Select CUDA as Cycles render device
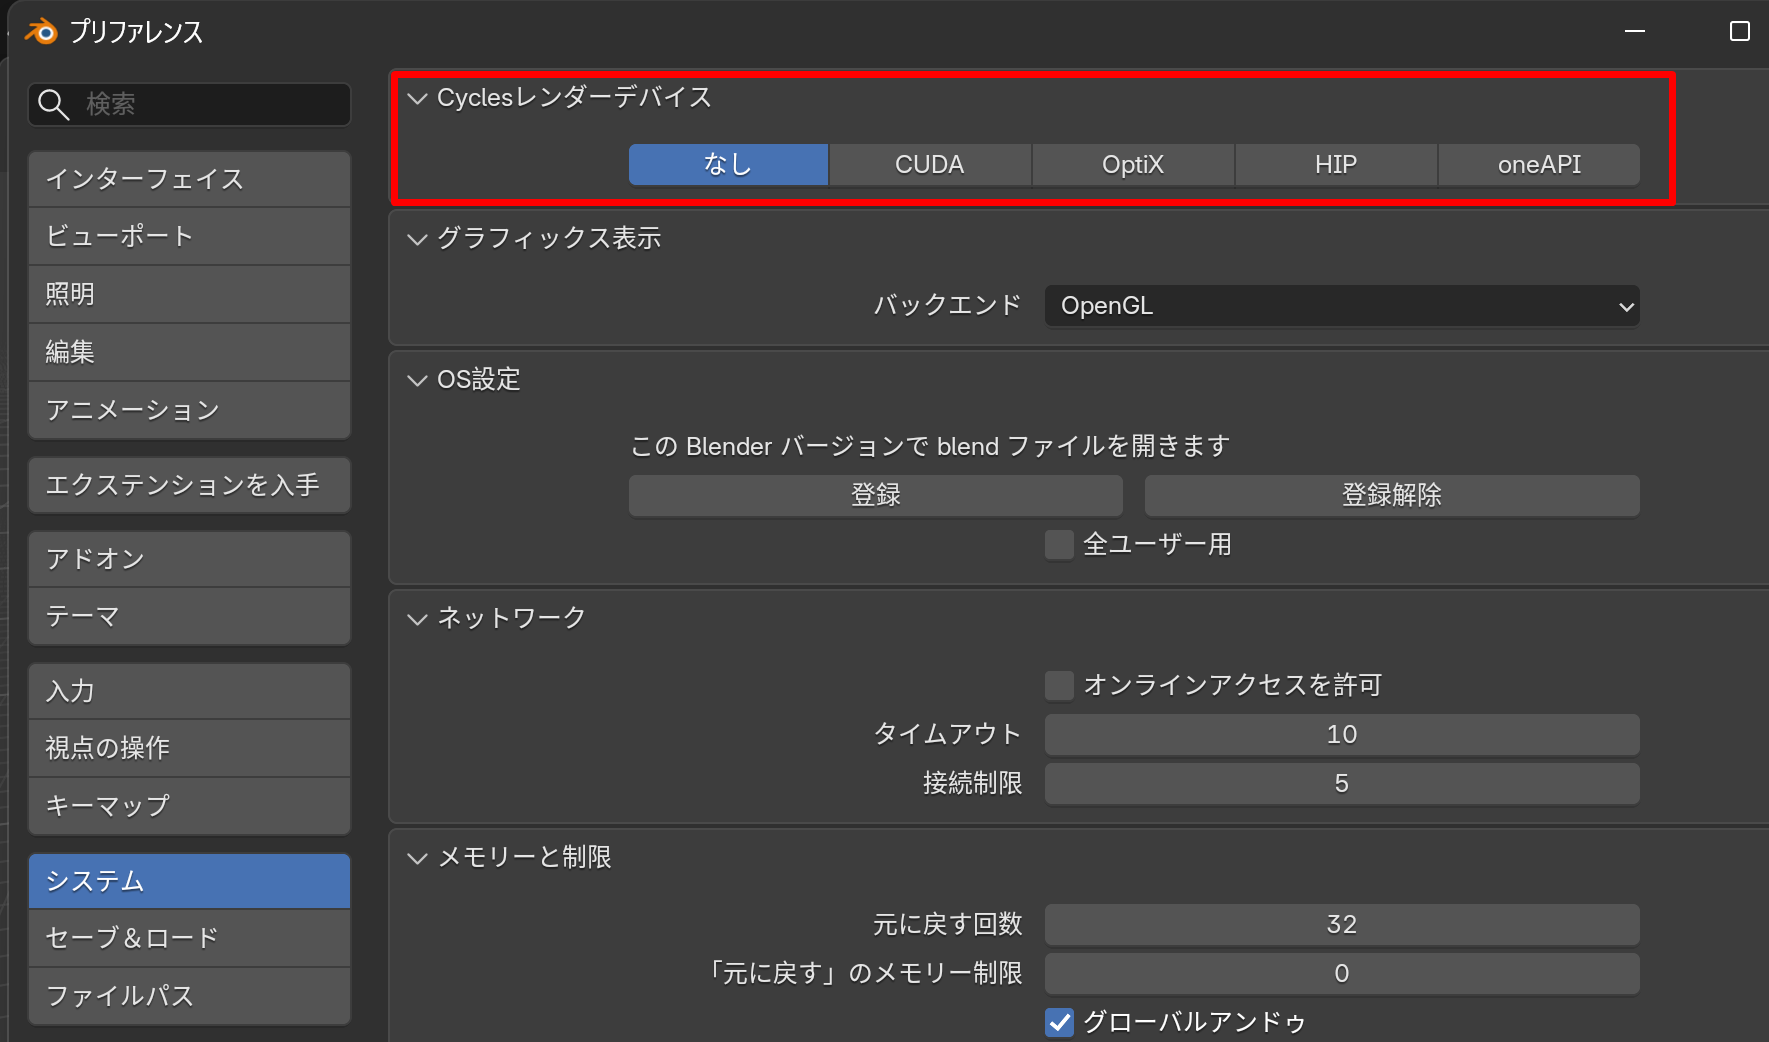The width and height of the screenshot is (1769, 1042). coord(930,165)
